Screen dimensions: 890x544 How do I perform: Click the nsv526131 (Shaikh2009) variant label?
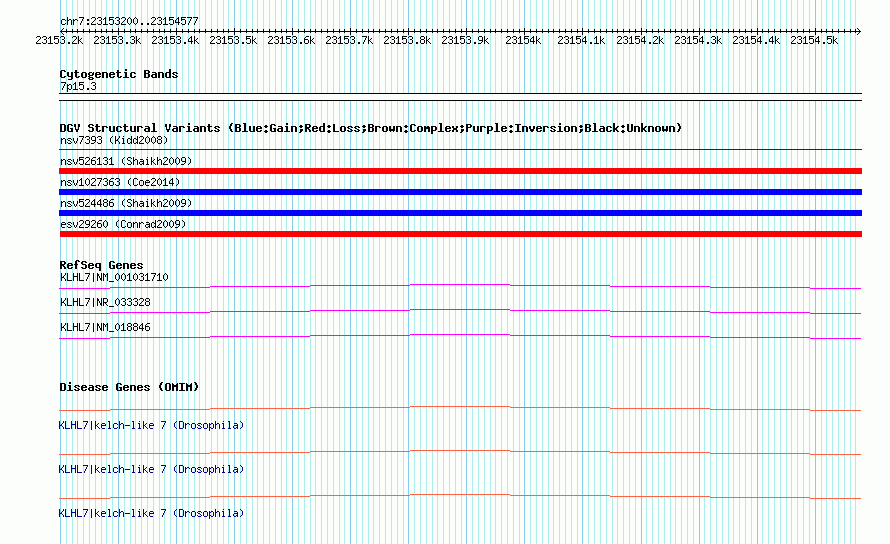click(x=126, y=161)
